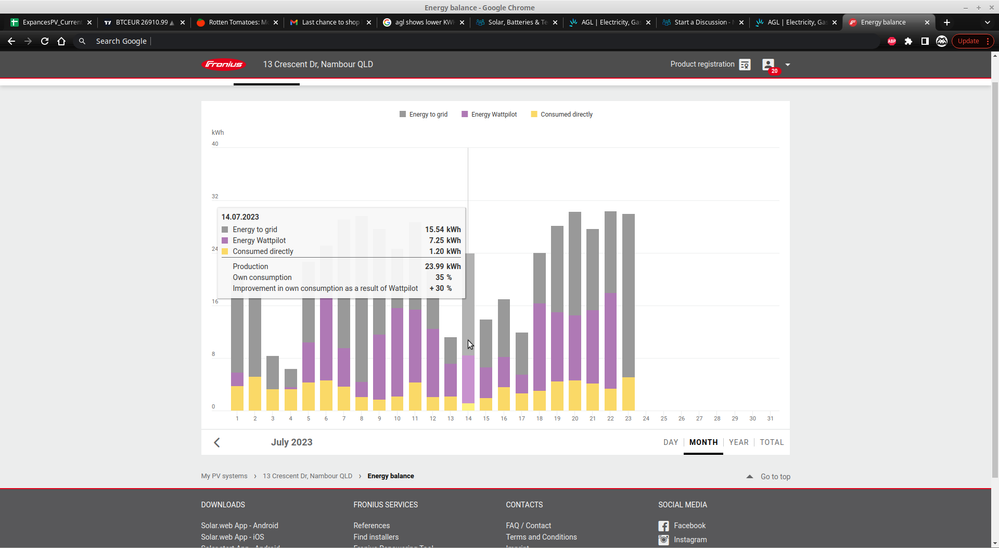Reload the page with browser refresh icon

tap(45, 41)
